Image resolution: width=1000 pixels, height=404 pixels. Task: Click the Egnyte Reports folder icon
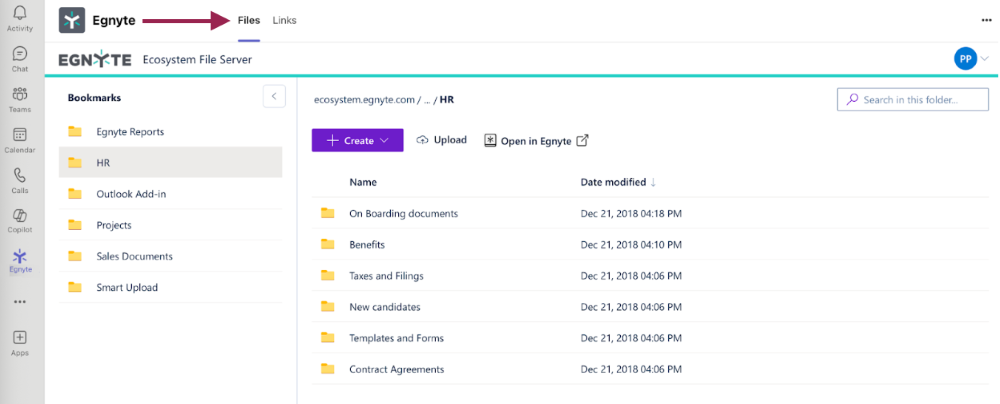point(75,131)
